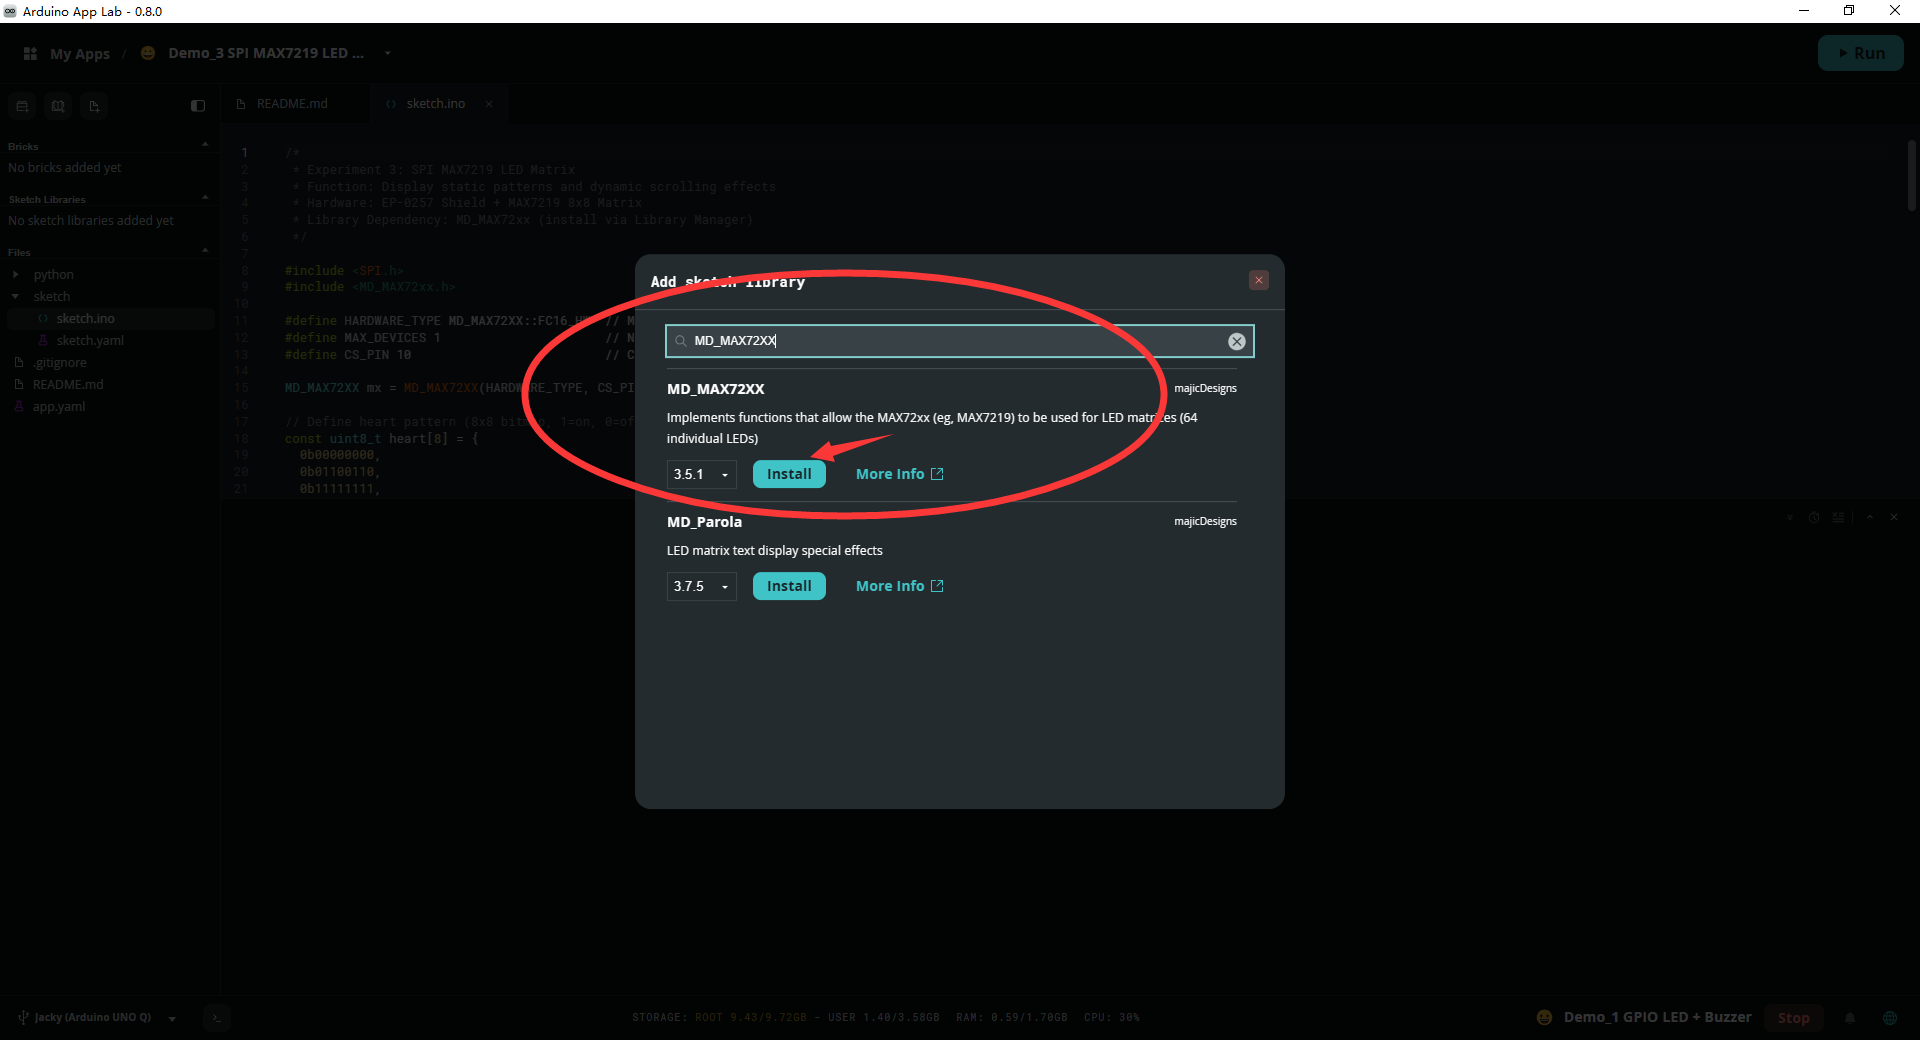Image resolution: width=1920 pixels, height=1040 pixels.
Task: Click the add brick icon
Action: pos(22,106)
